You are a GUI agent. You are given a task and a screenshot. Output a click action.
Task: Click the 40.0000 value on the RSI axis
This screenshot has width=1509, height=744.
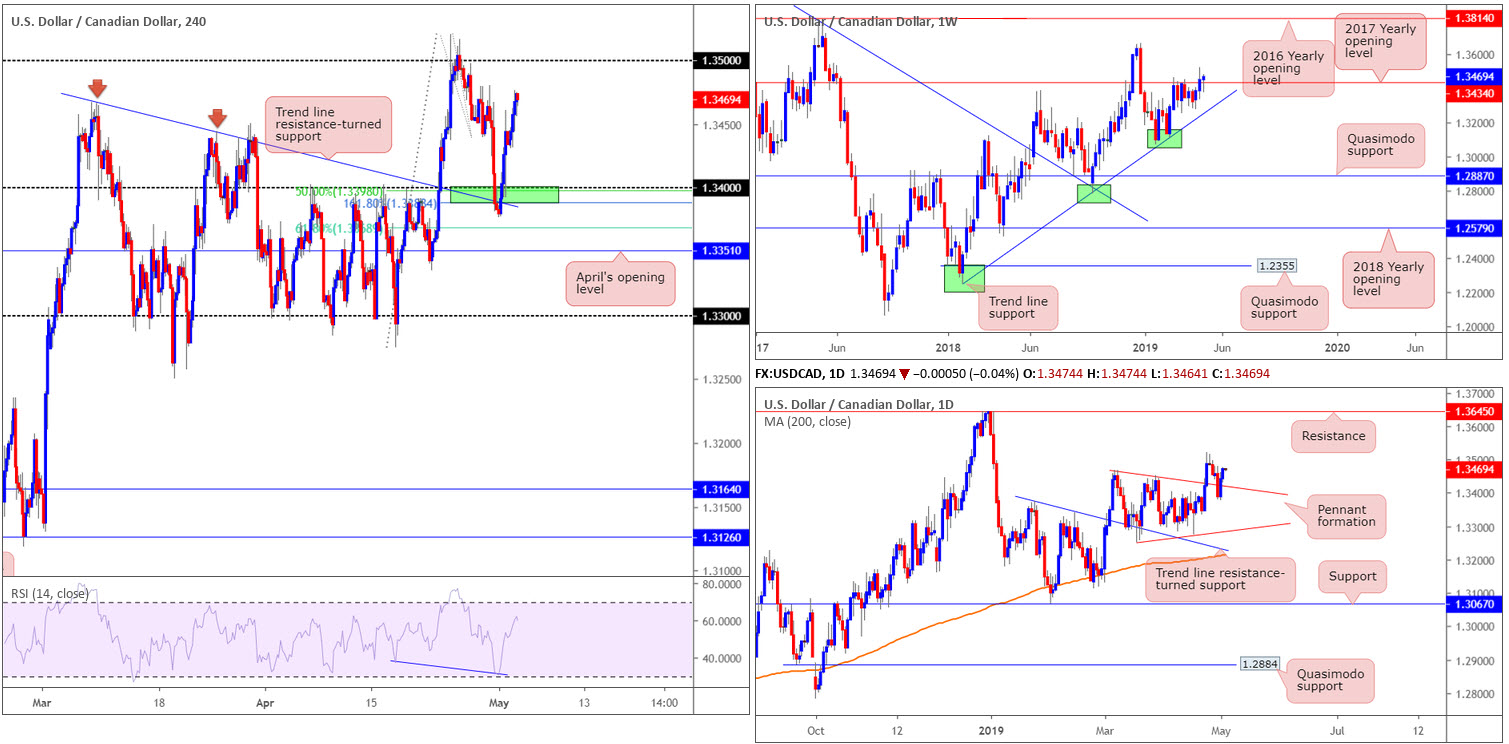(720, 659)
